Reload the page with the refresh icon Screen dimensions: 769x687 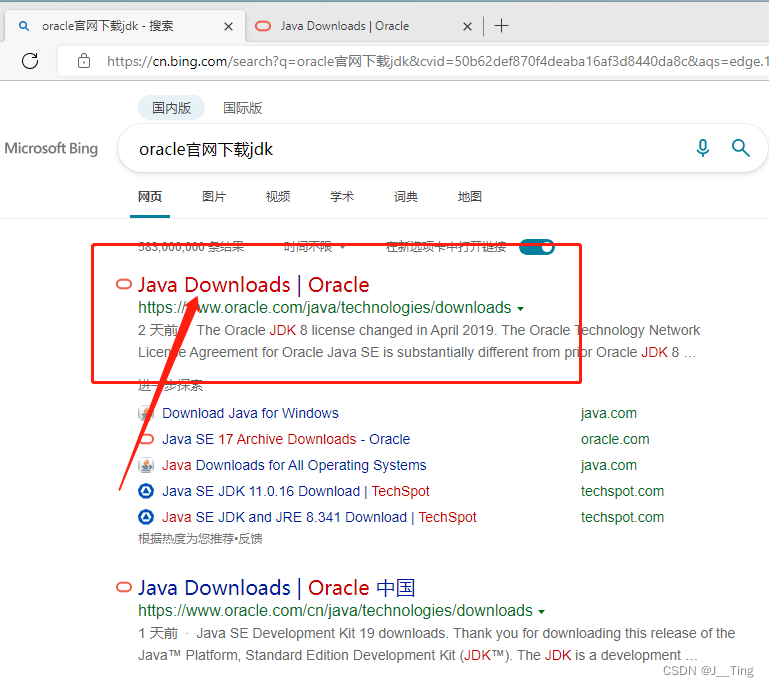point(30,61)
